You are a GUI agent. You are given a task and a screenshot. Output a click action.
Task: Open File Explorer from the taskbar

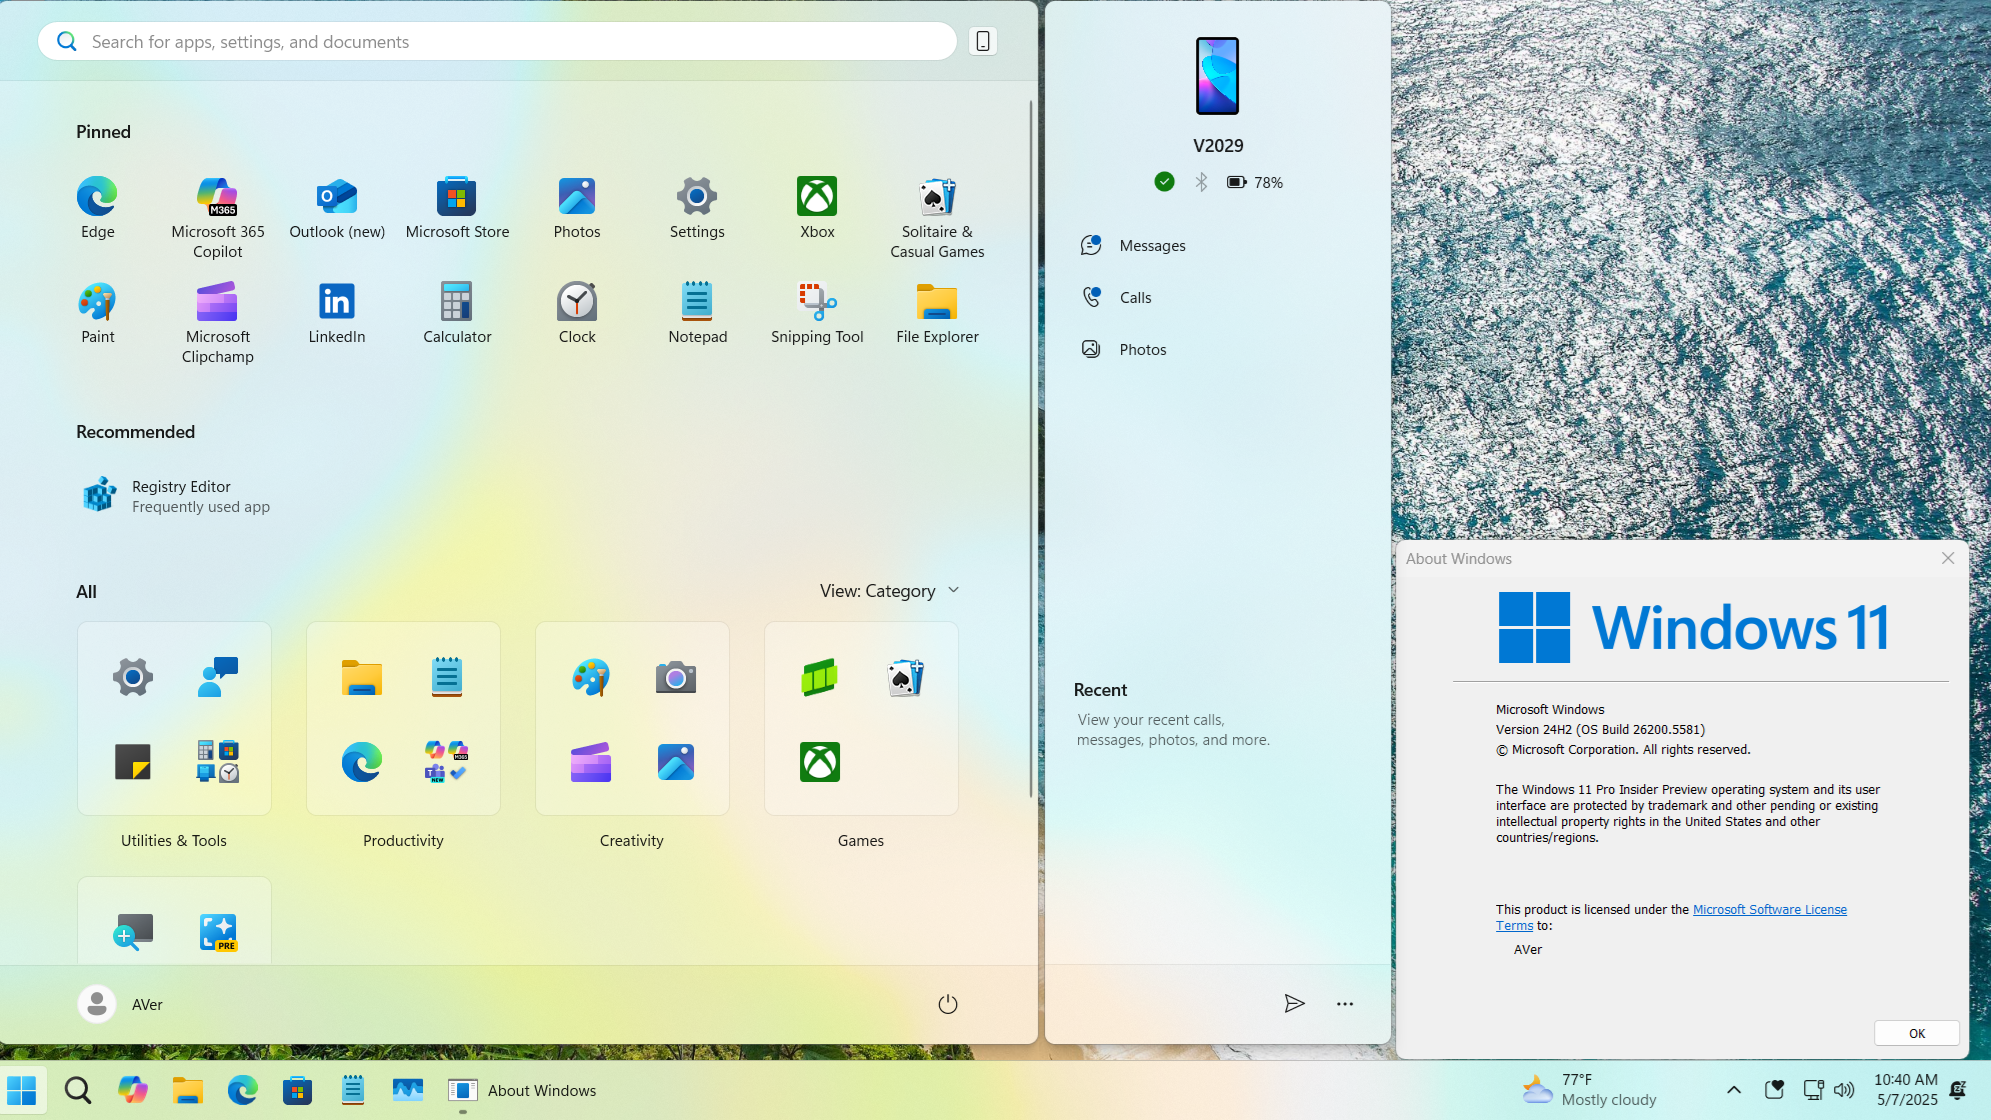pos(188,1090)
